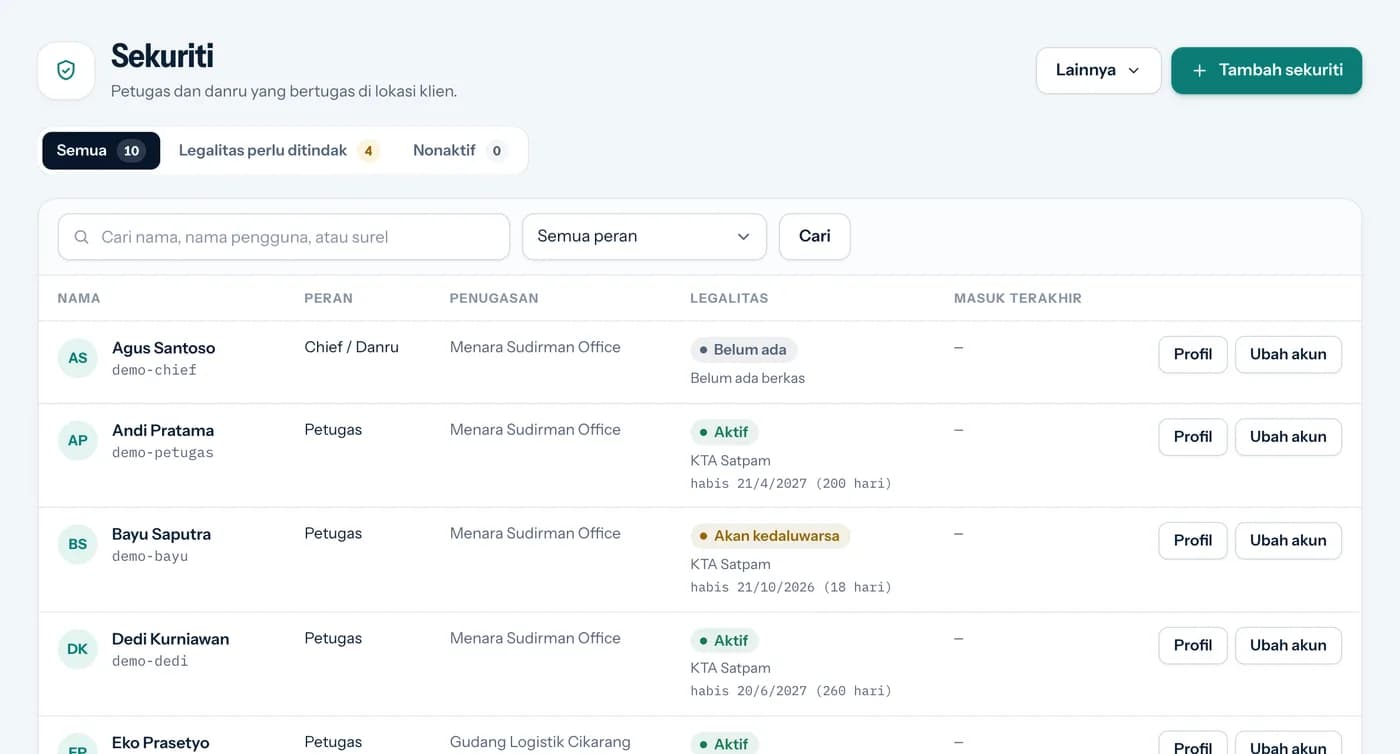Image resolution: width=1400 pixels, height=754 pixels.
Task: Click the MASUK TERAKHIR column header
Action: click(x=1018, y=298)
